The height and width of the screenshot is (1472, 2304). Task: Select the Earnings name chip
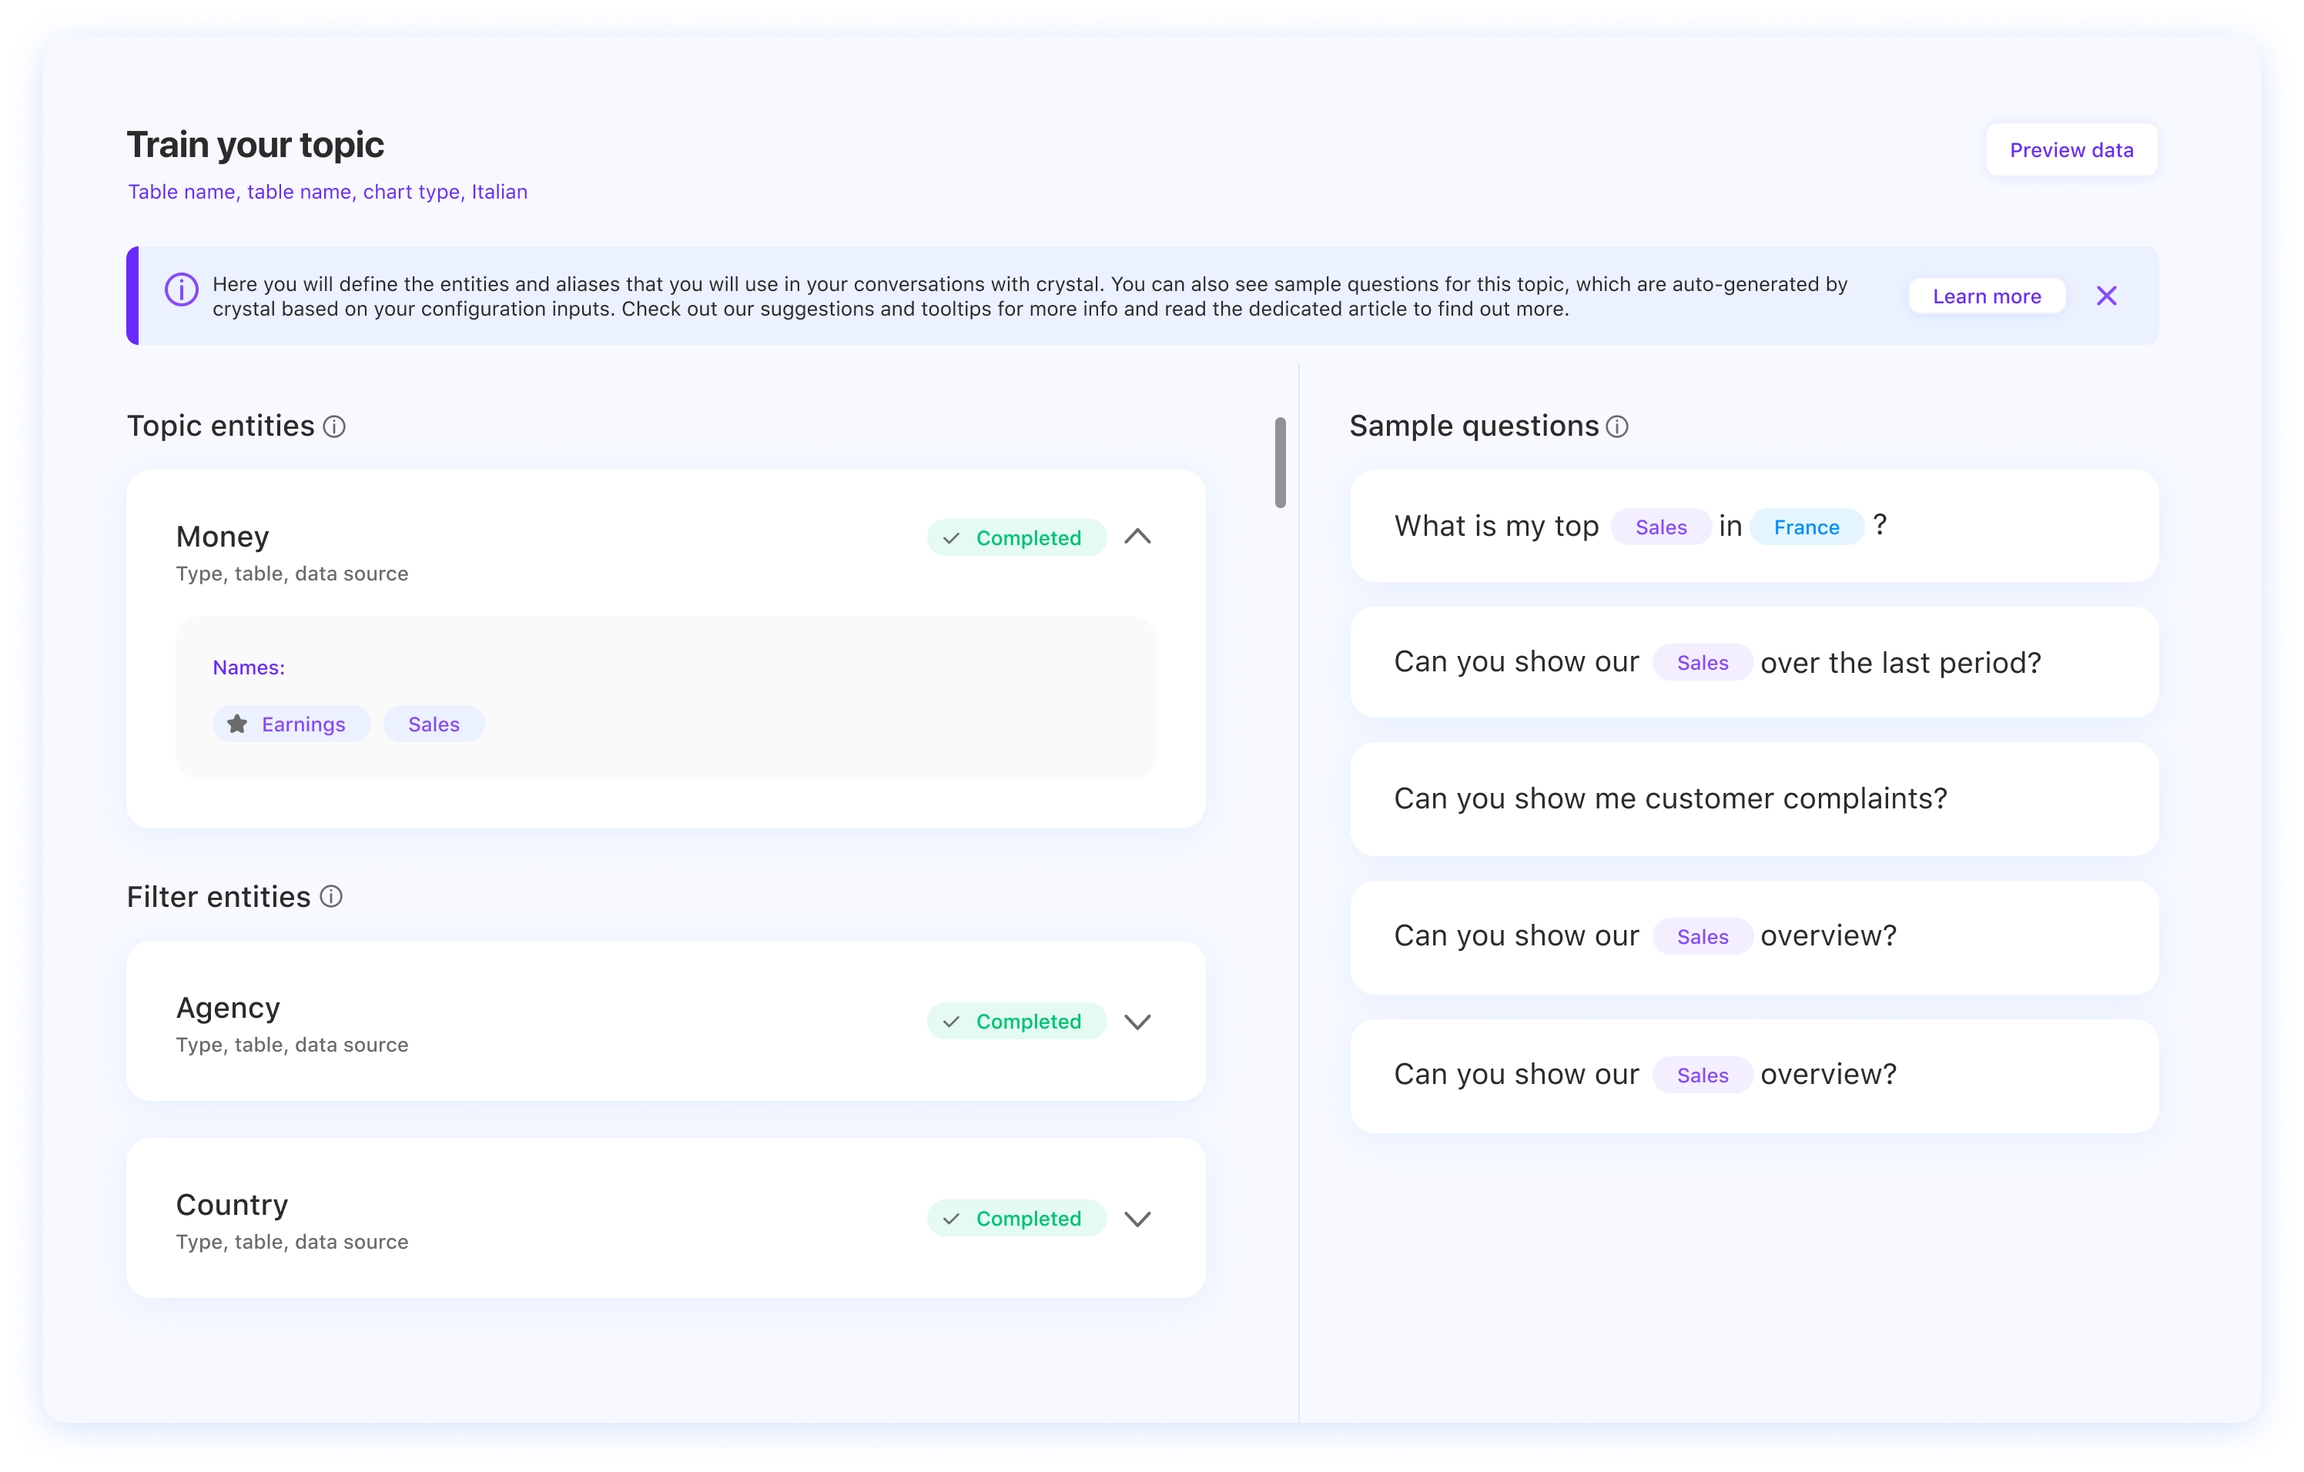302,724
